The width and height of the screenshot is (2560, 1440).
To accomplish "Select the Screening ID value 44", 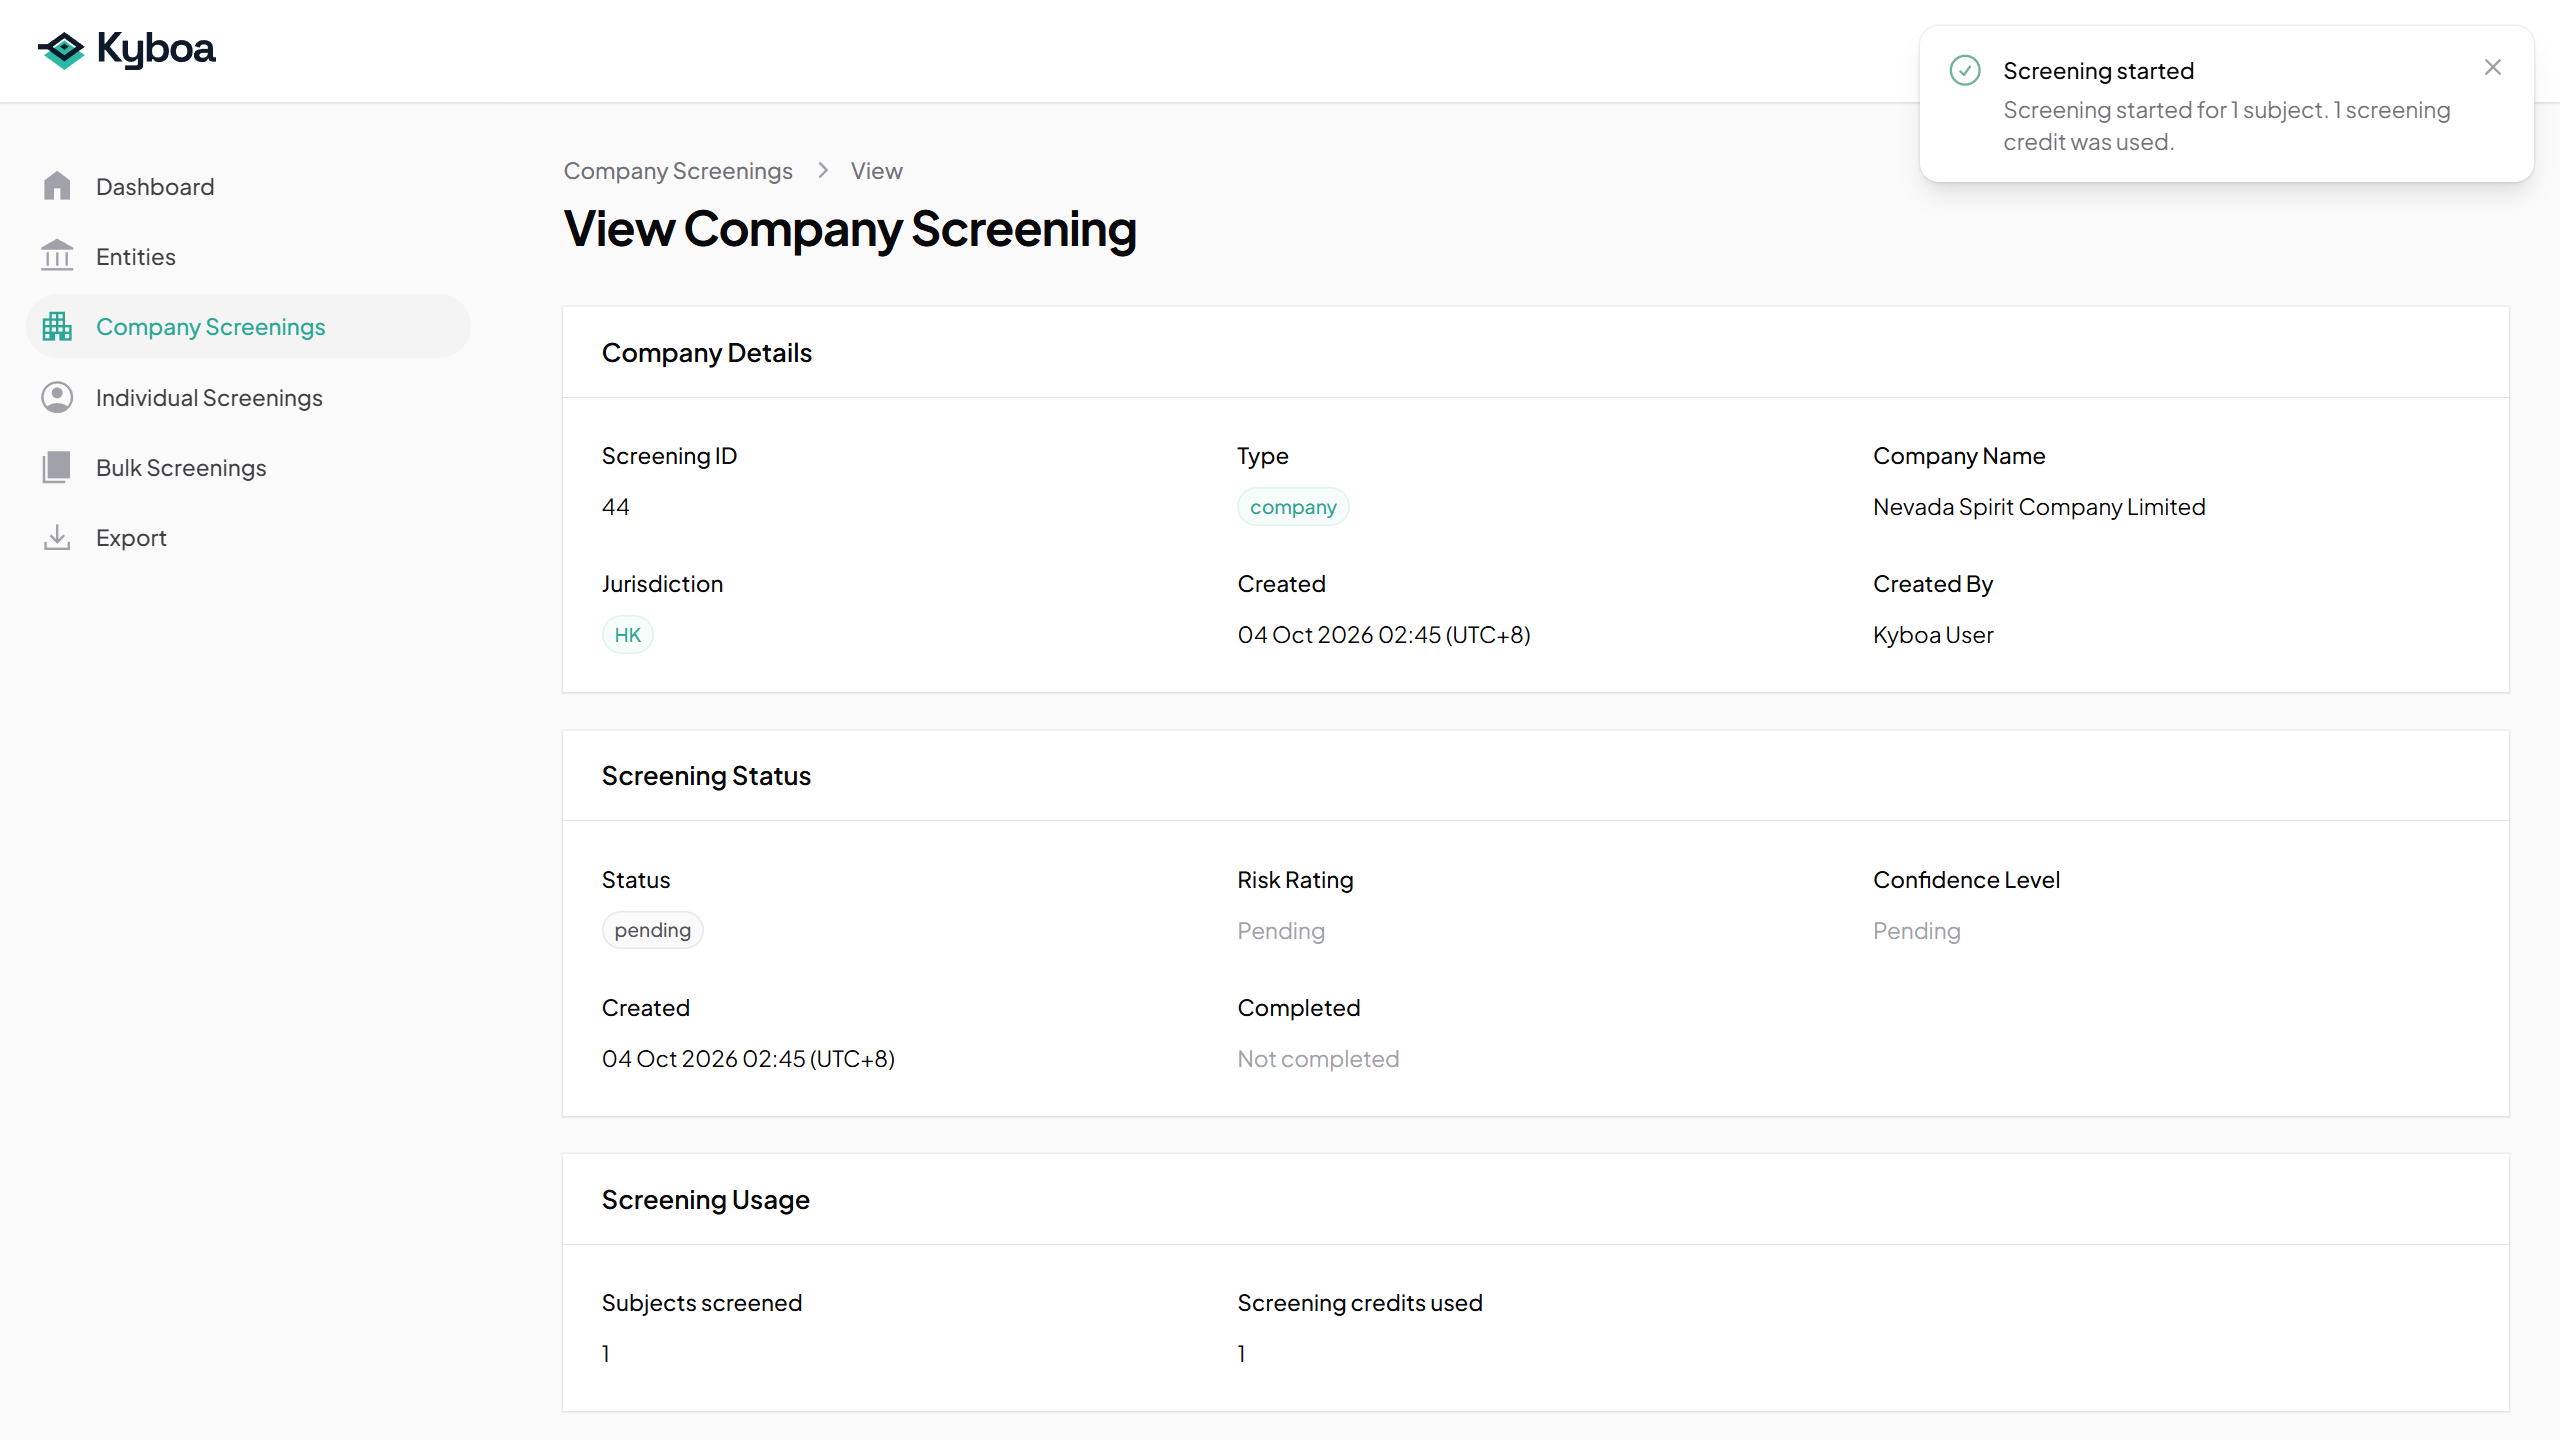I will pos(616,507).
